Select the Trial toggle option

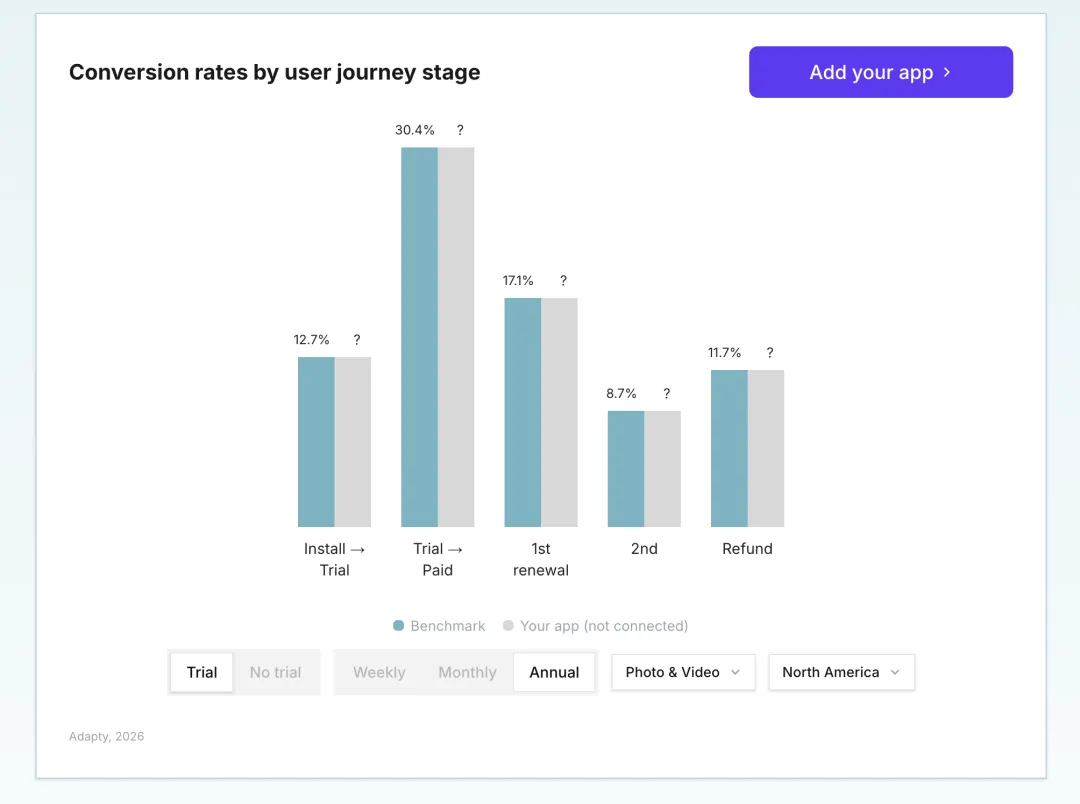pyautogui.click(x=202, y=672)
